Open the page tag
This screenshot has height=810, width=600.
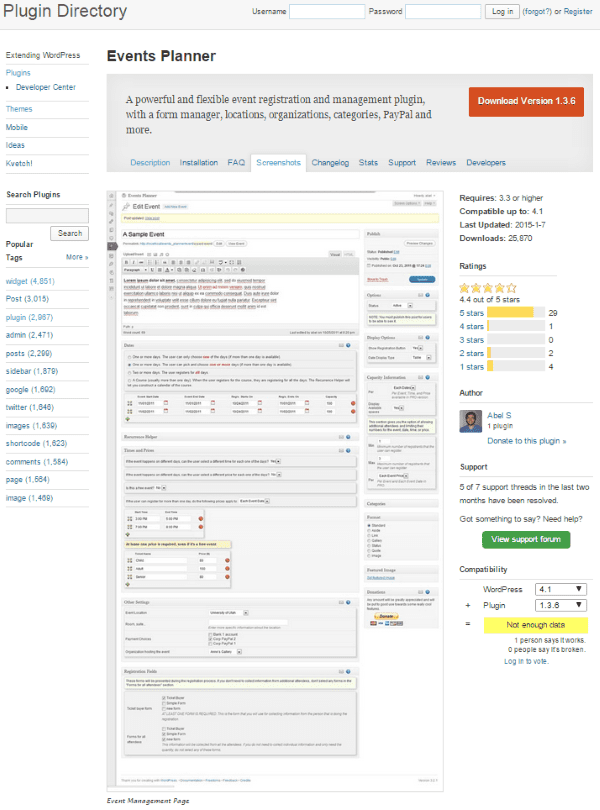[x=27, y=479]
